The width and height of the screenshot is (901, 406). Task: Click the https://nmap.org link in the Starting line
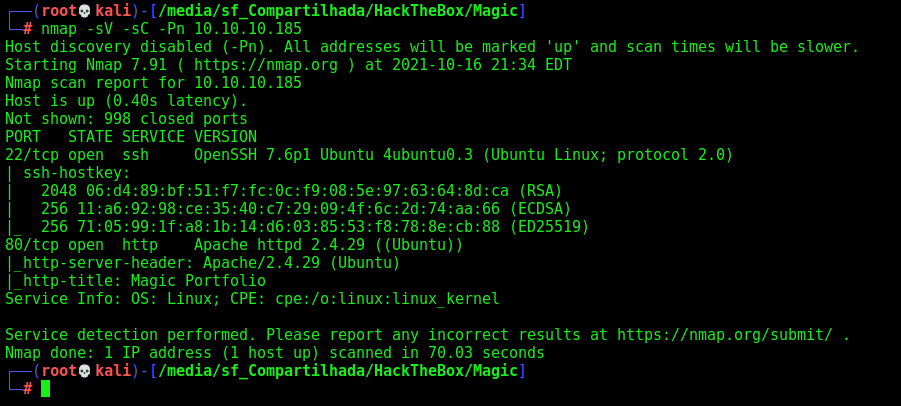pos(265,65)
